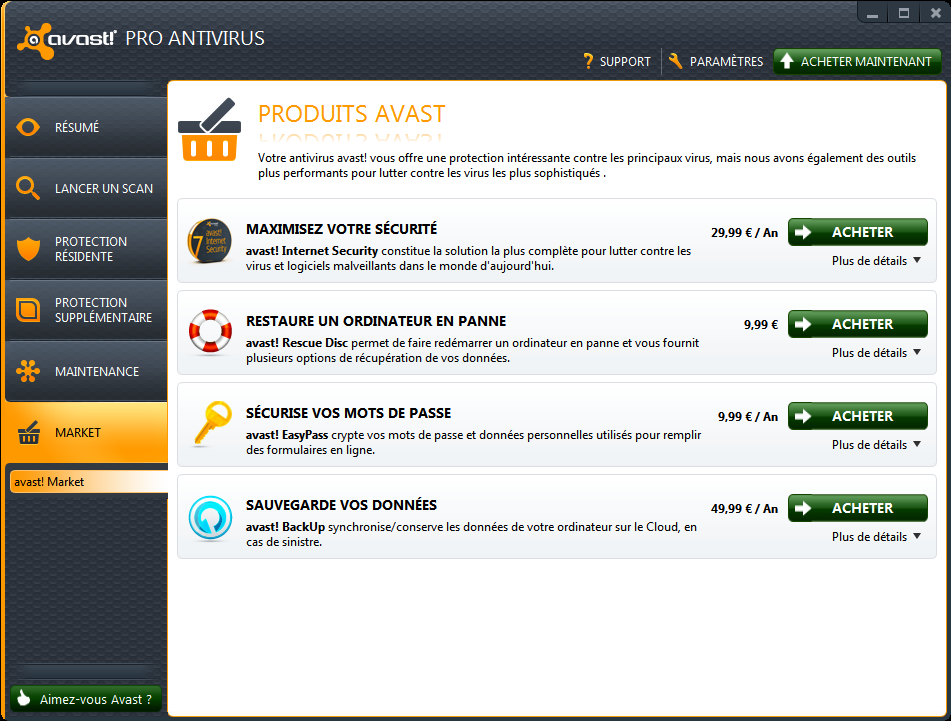The height and width of the screenshot is (721, 951).
Task: Click arrow icon on Rescue Disc Acheter button
Action: point(803,324)
